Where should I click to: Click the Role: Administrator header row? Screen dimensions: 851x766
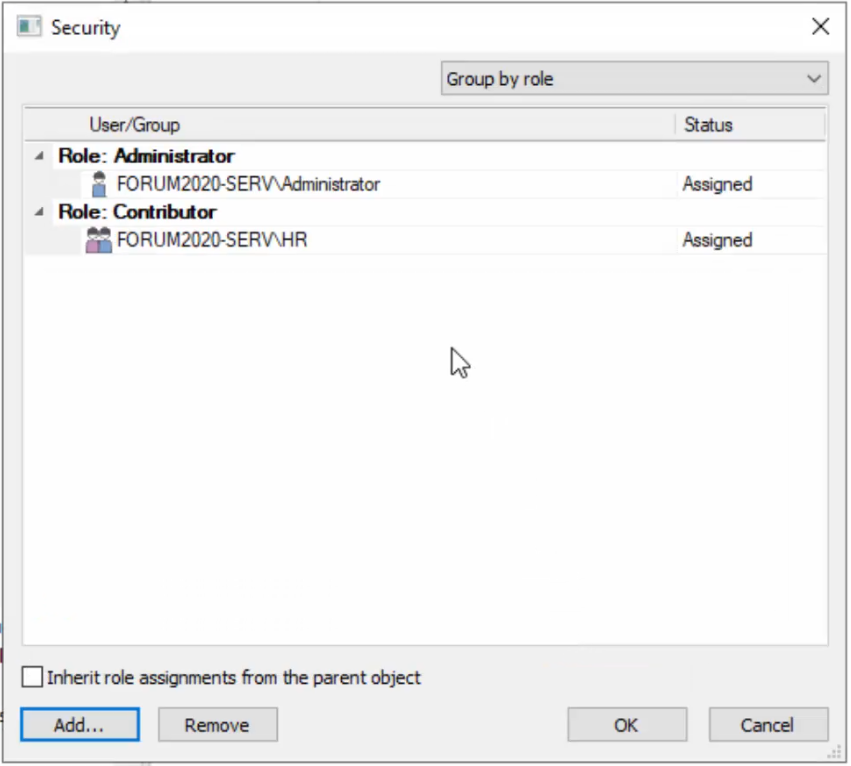tap(146, 156)
